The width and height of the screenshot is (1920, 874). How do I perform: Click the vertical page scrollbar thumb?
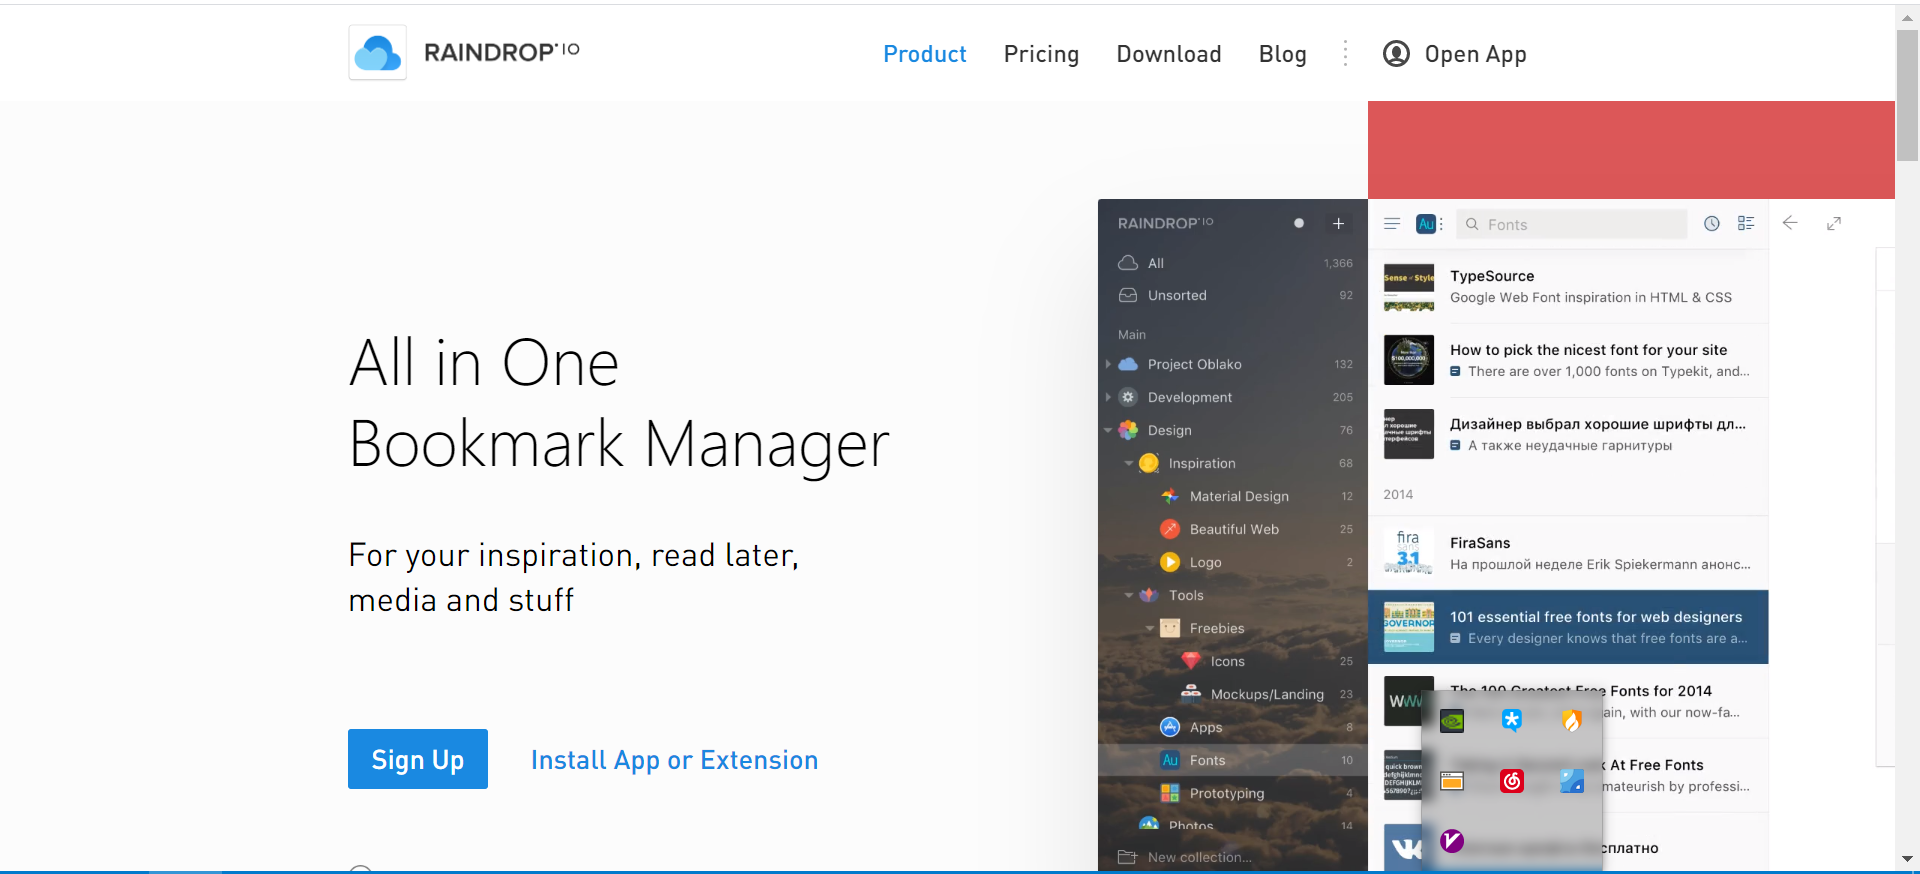click(1907, 95)
